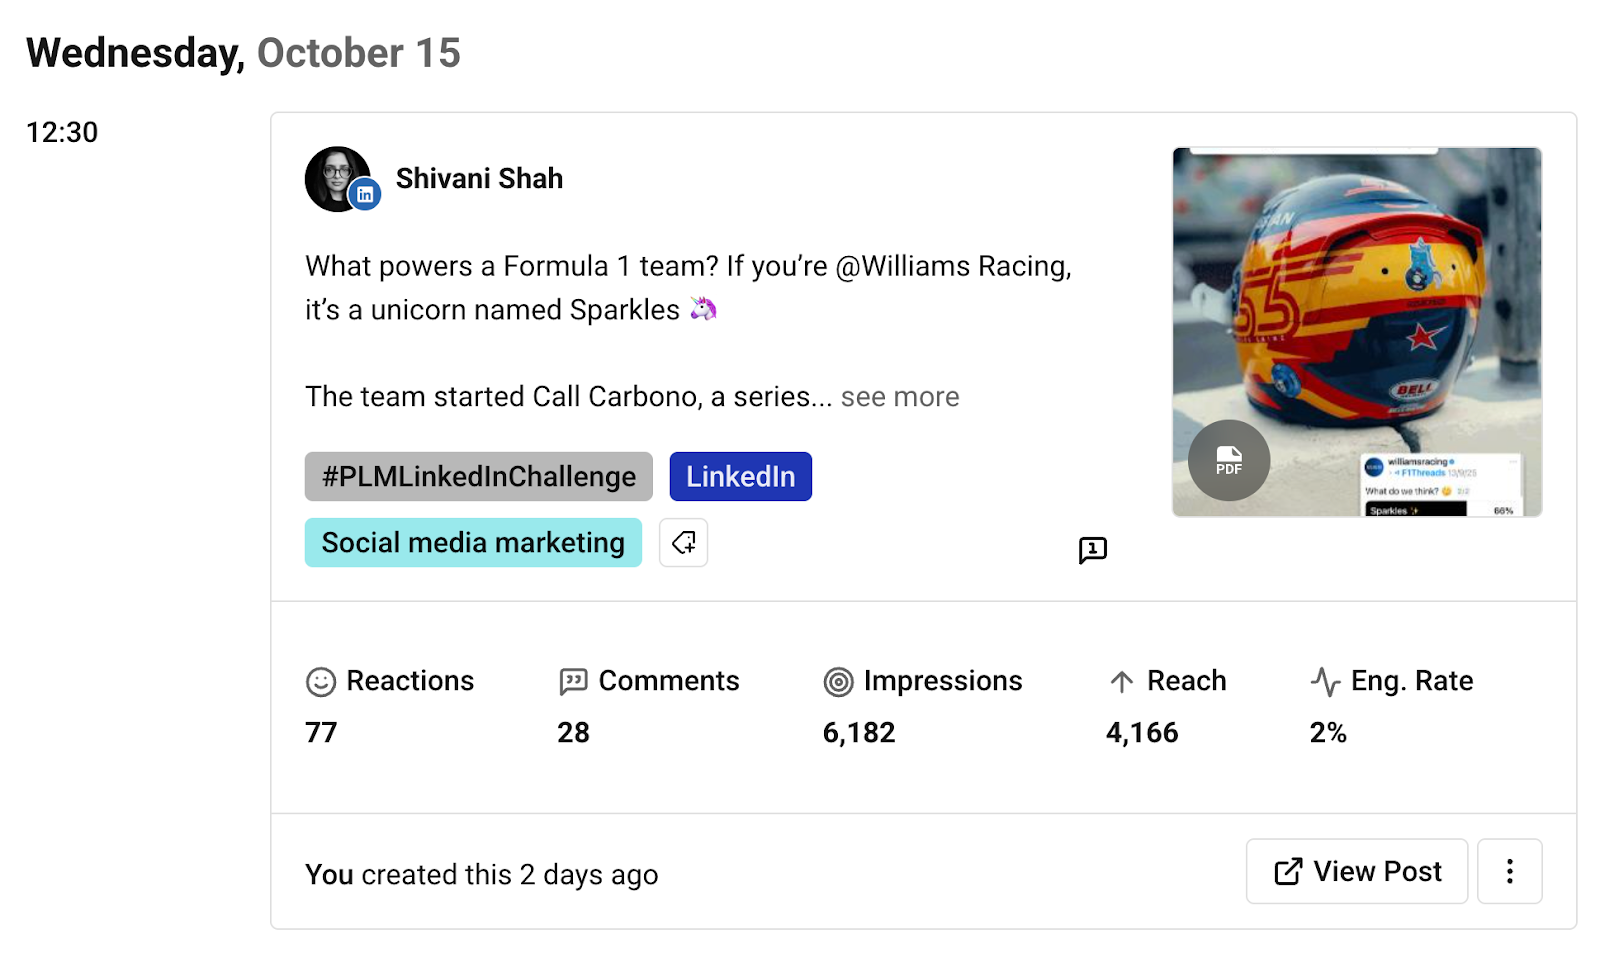Select the #PLMLinkedInChallenge tag
The height and width of the screenshot is (953, 1600).
coord(478,476)
